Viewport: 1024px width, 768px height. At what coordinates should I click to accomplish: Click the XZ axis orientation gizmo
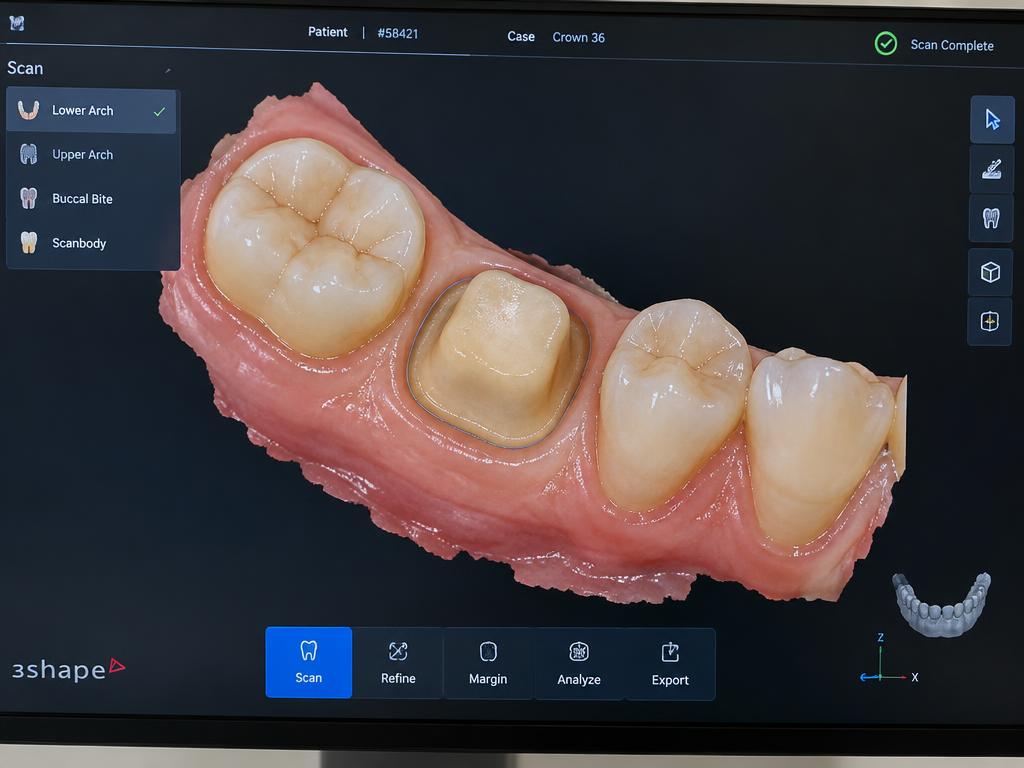point(889,660)
